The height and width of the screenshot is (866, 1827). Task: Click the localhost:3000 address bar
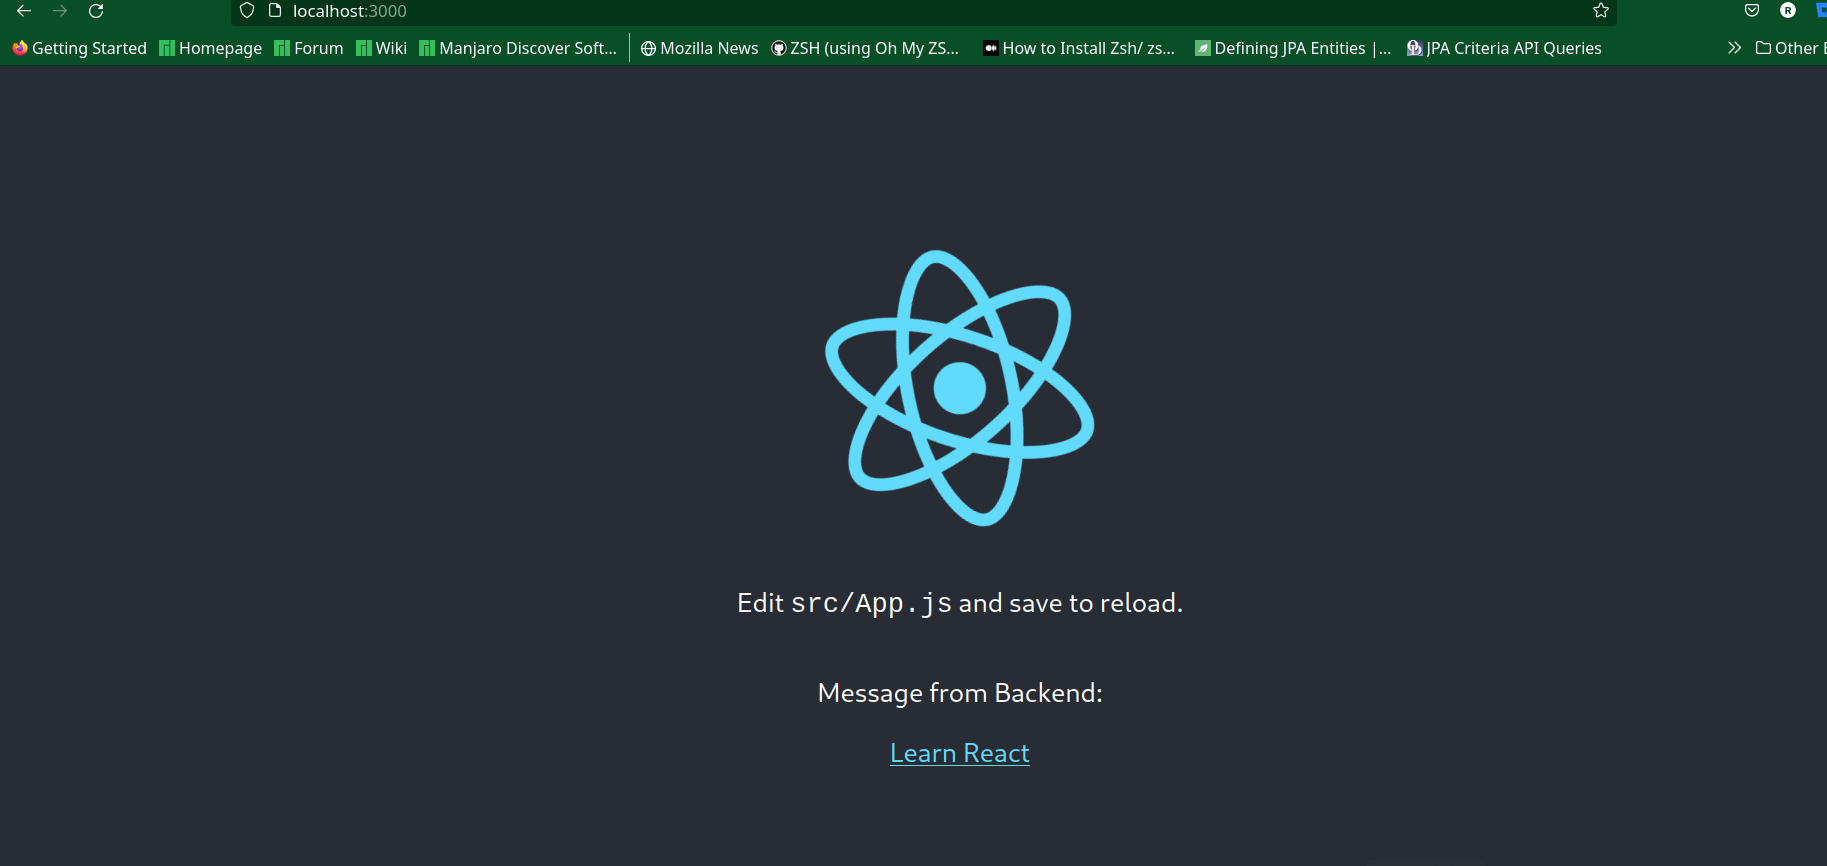tap(924, 11)
